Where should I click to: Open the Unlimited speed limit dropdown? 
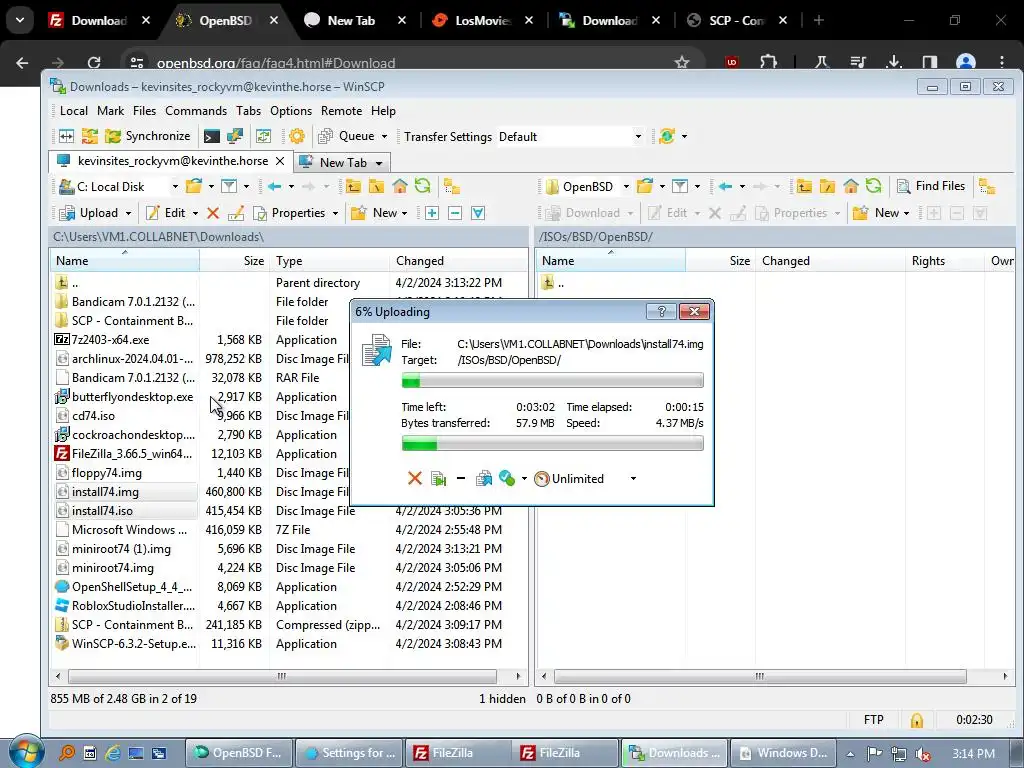tap(633, 479)
